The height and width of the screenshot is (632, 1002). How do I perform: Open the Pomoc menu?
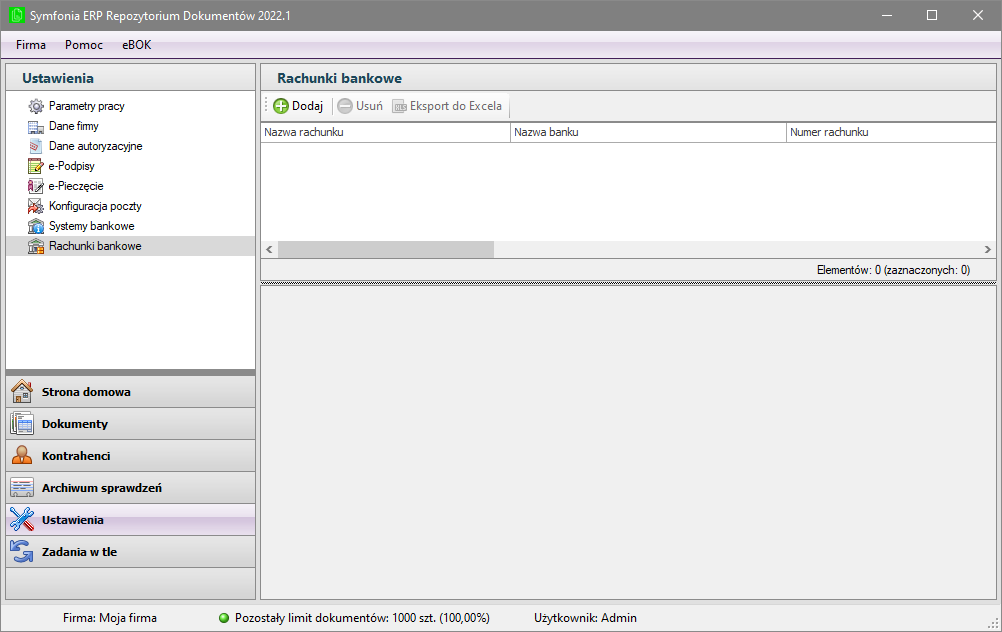[x=84, y=45]
